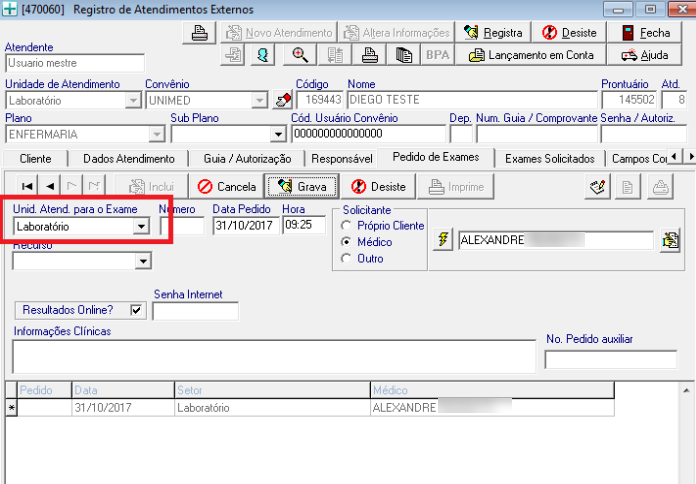The image size is (696, 484).
Task: Go to next record arrow
Action: pos(72,186)
